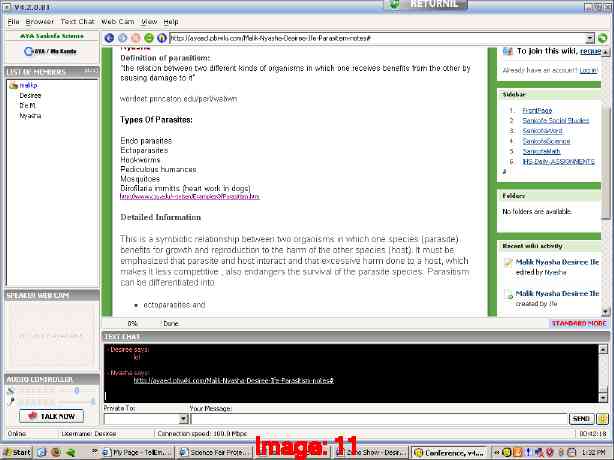Click the orange icon in the system tray
The height and width of the screenshot is (460, 614).
click(x=518, y=453)
